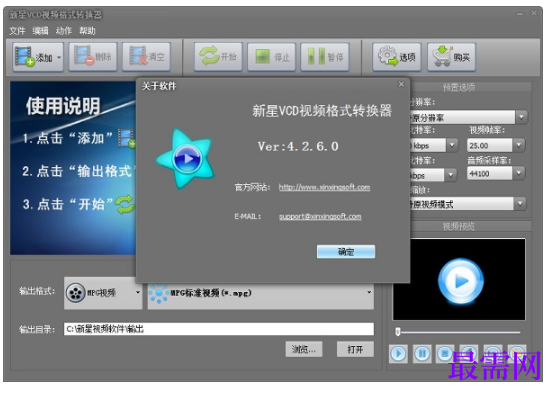Click the 预置选项 panel header
The width and height of the screenshot is (560, 397).
pos(459,87)
